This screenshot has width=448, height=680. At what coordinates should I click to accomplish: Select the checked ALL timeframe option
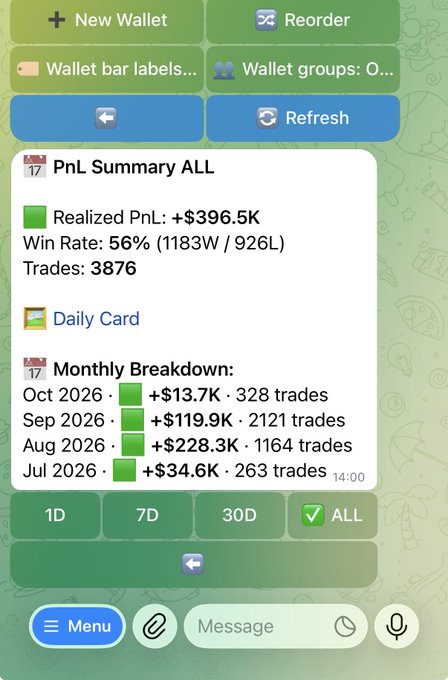click(x=333, y=515)
